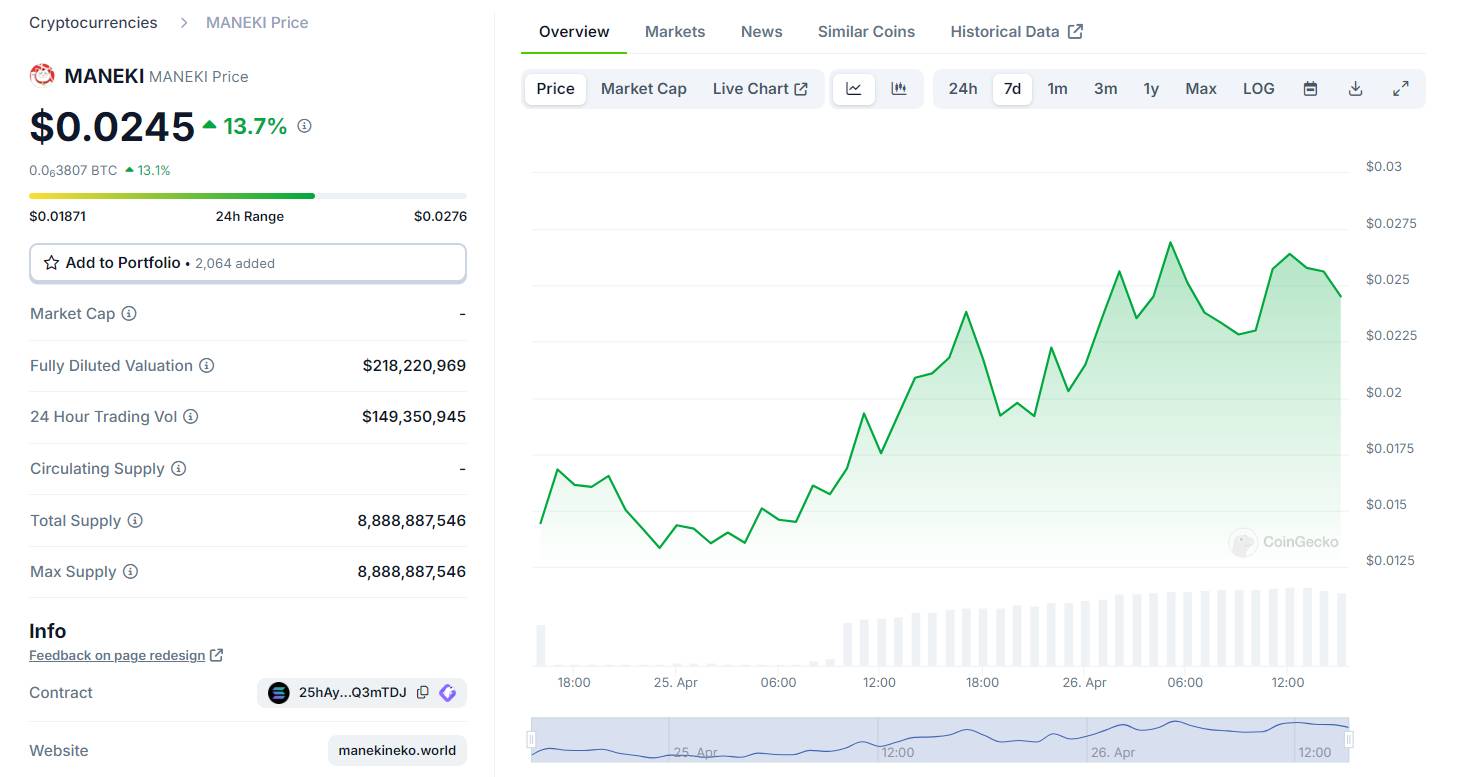Click the MANEKI coin logo

[x=42, y=75]
